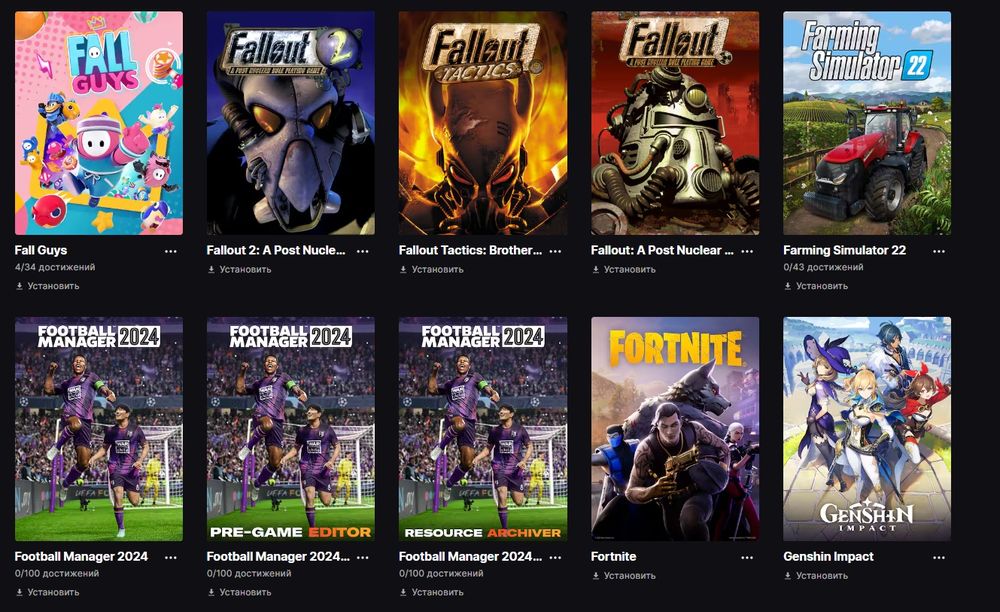Expand options for Football Manager 2024 Pre-Game Editor
This screenshot has height=612, width=1000.
click(363, 557)
